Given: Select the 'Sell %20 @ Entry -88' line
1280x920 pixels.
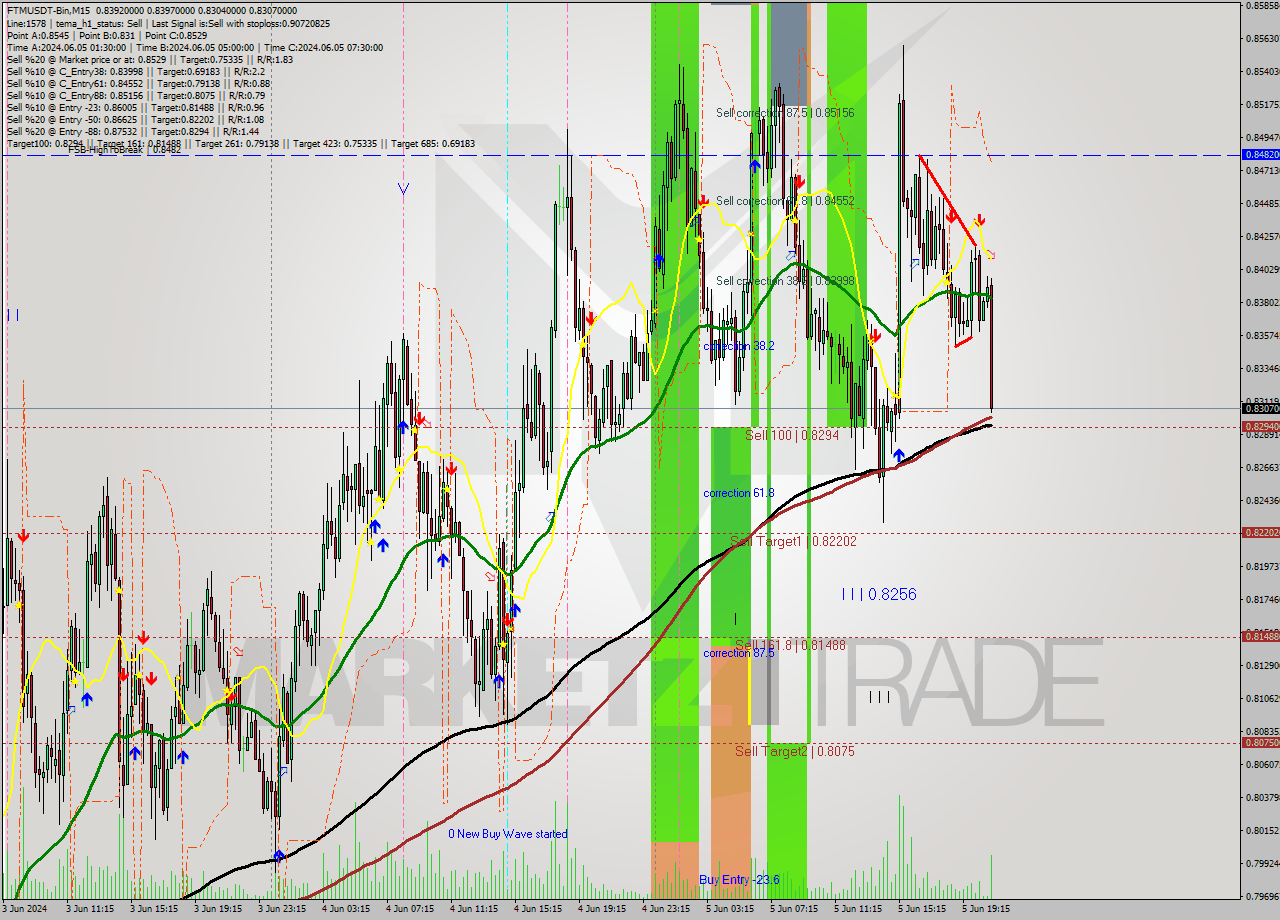Looking at the screenshot, I should (x=133, y=131).
